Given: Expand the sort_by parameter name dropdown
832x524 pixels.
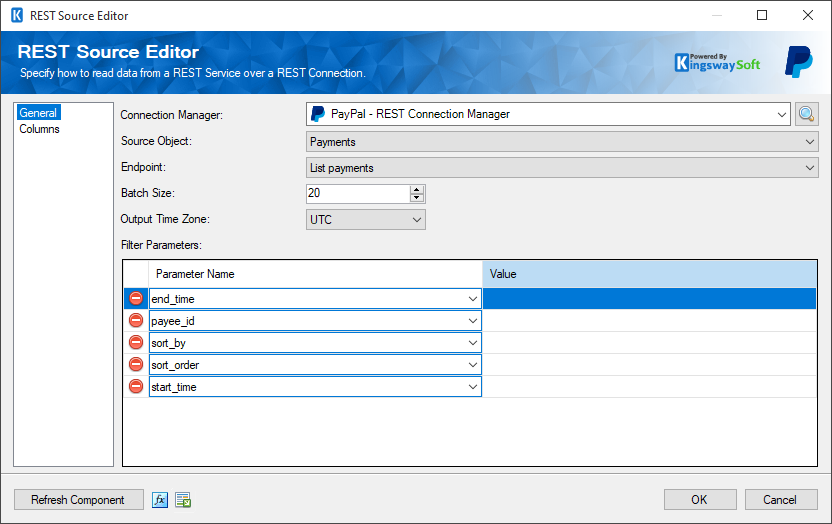Looking at the screenshot, I should coord(472,343).
